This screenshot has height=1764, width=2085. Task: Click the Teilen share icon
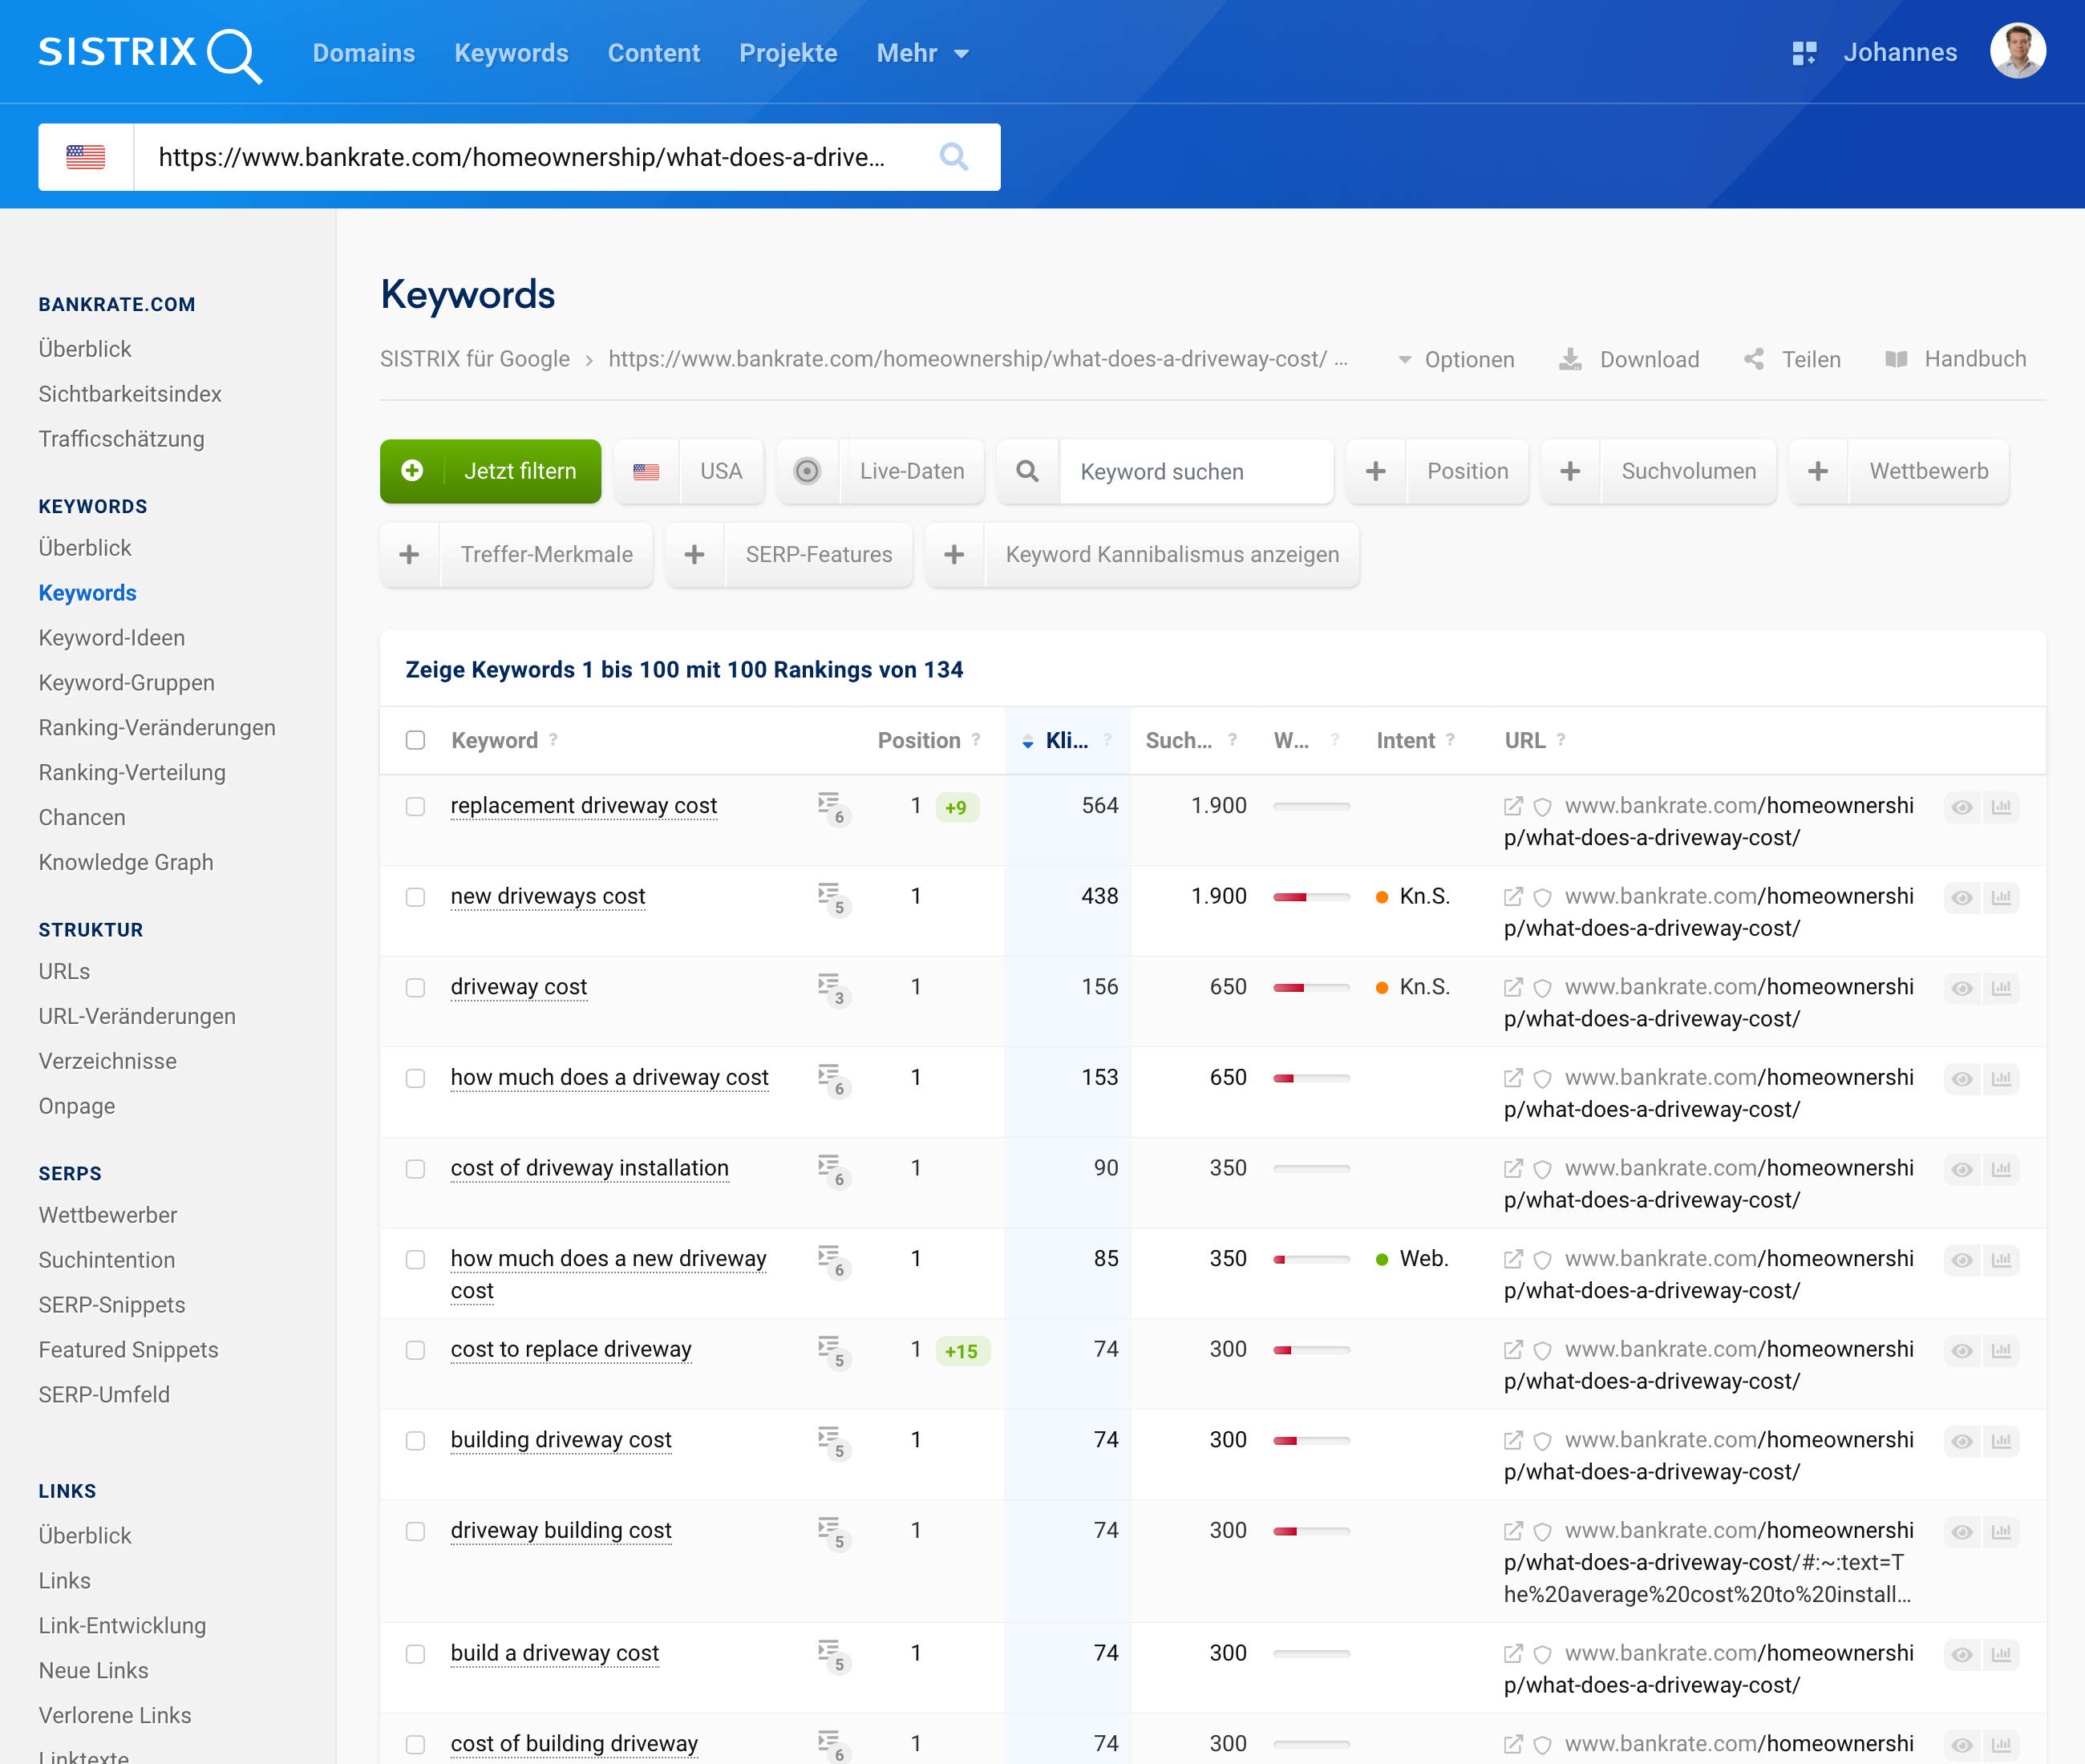[x=1754, y=359]
